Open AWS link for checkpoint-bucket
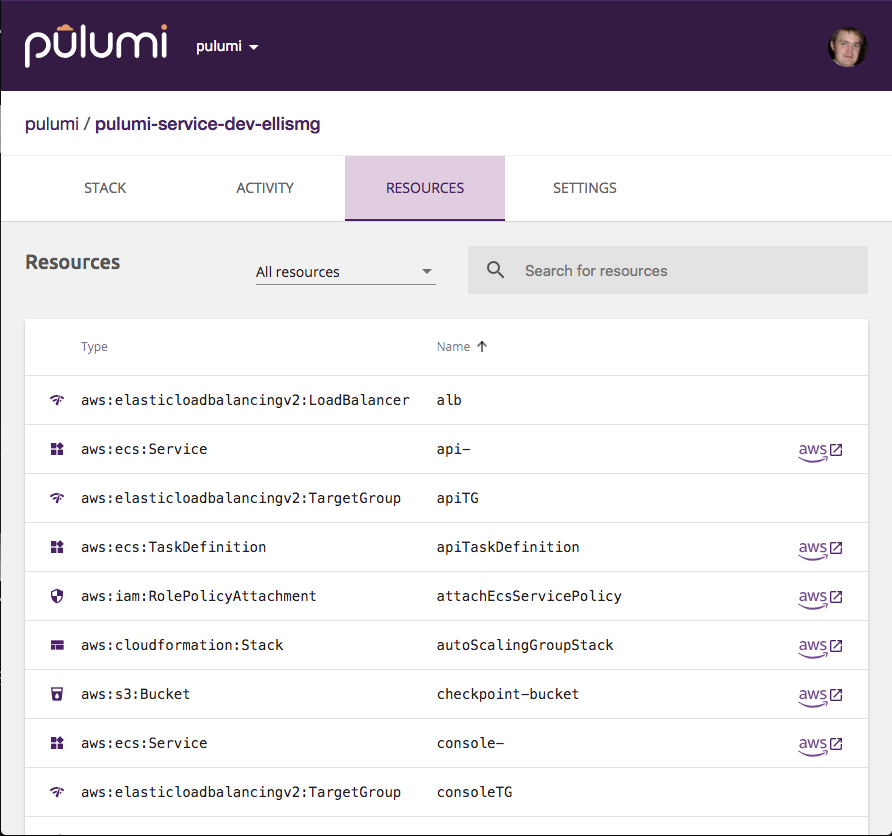Viewport: 892px width, 836px height. pos(820,695)
